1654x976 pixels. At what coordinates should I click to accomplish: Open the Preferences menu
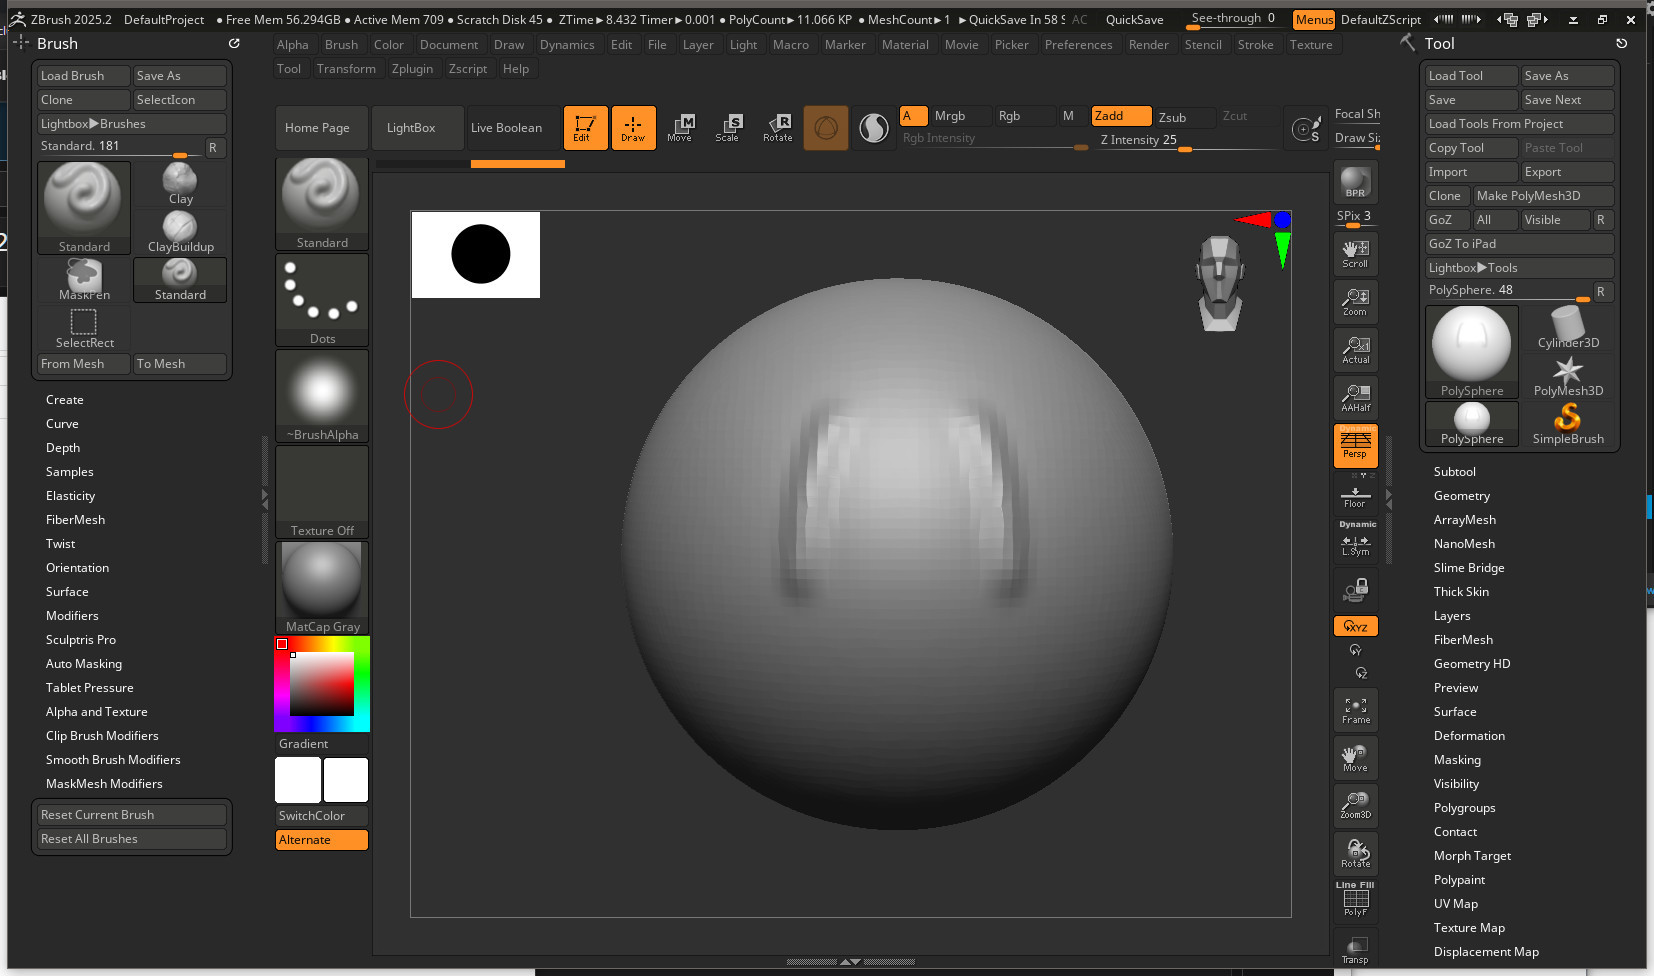pyautogui.click(x=1078, y=45)
